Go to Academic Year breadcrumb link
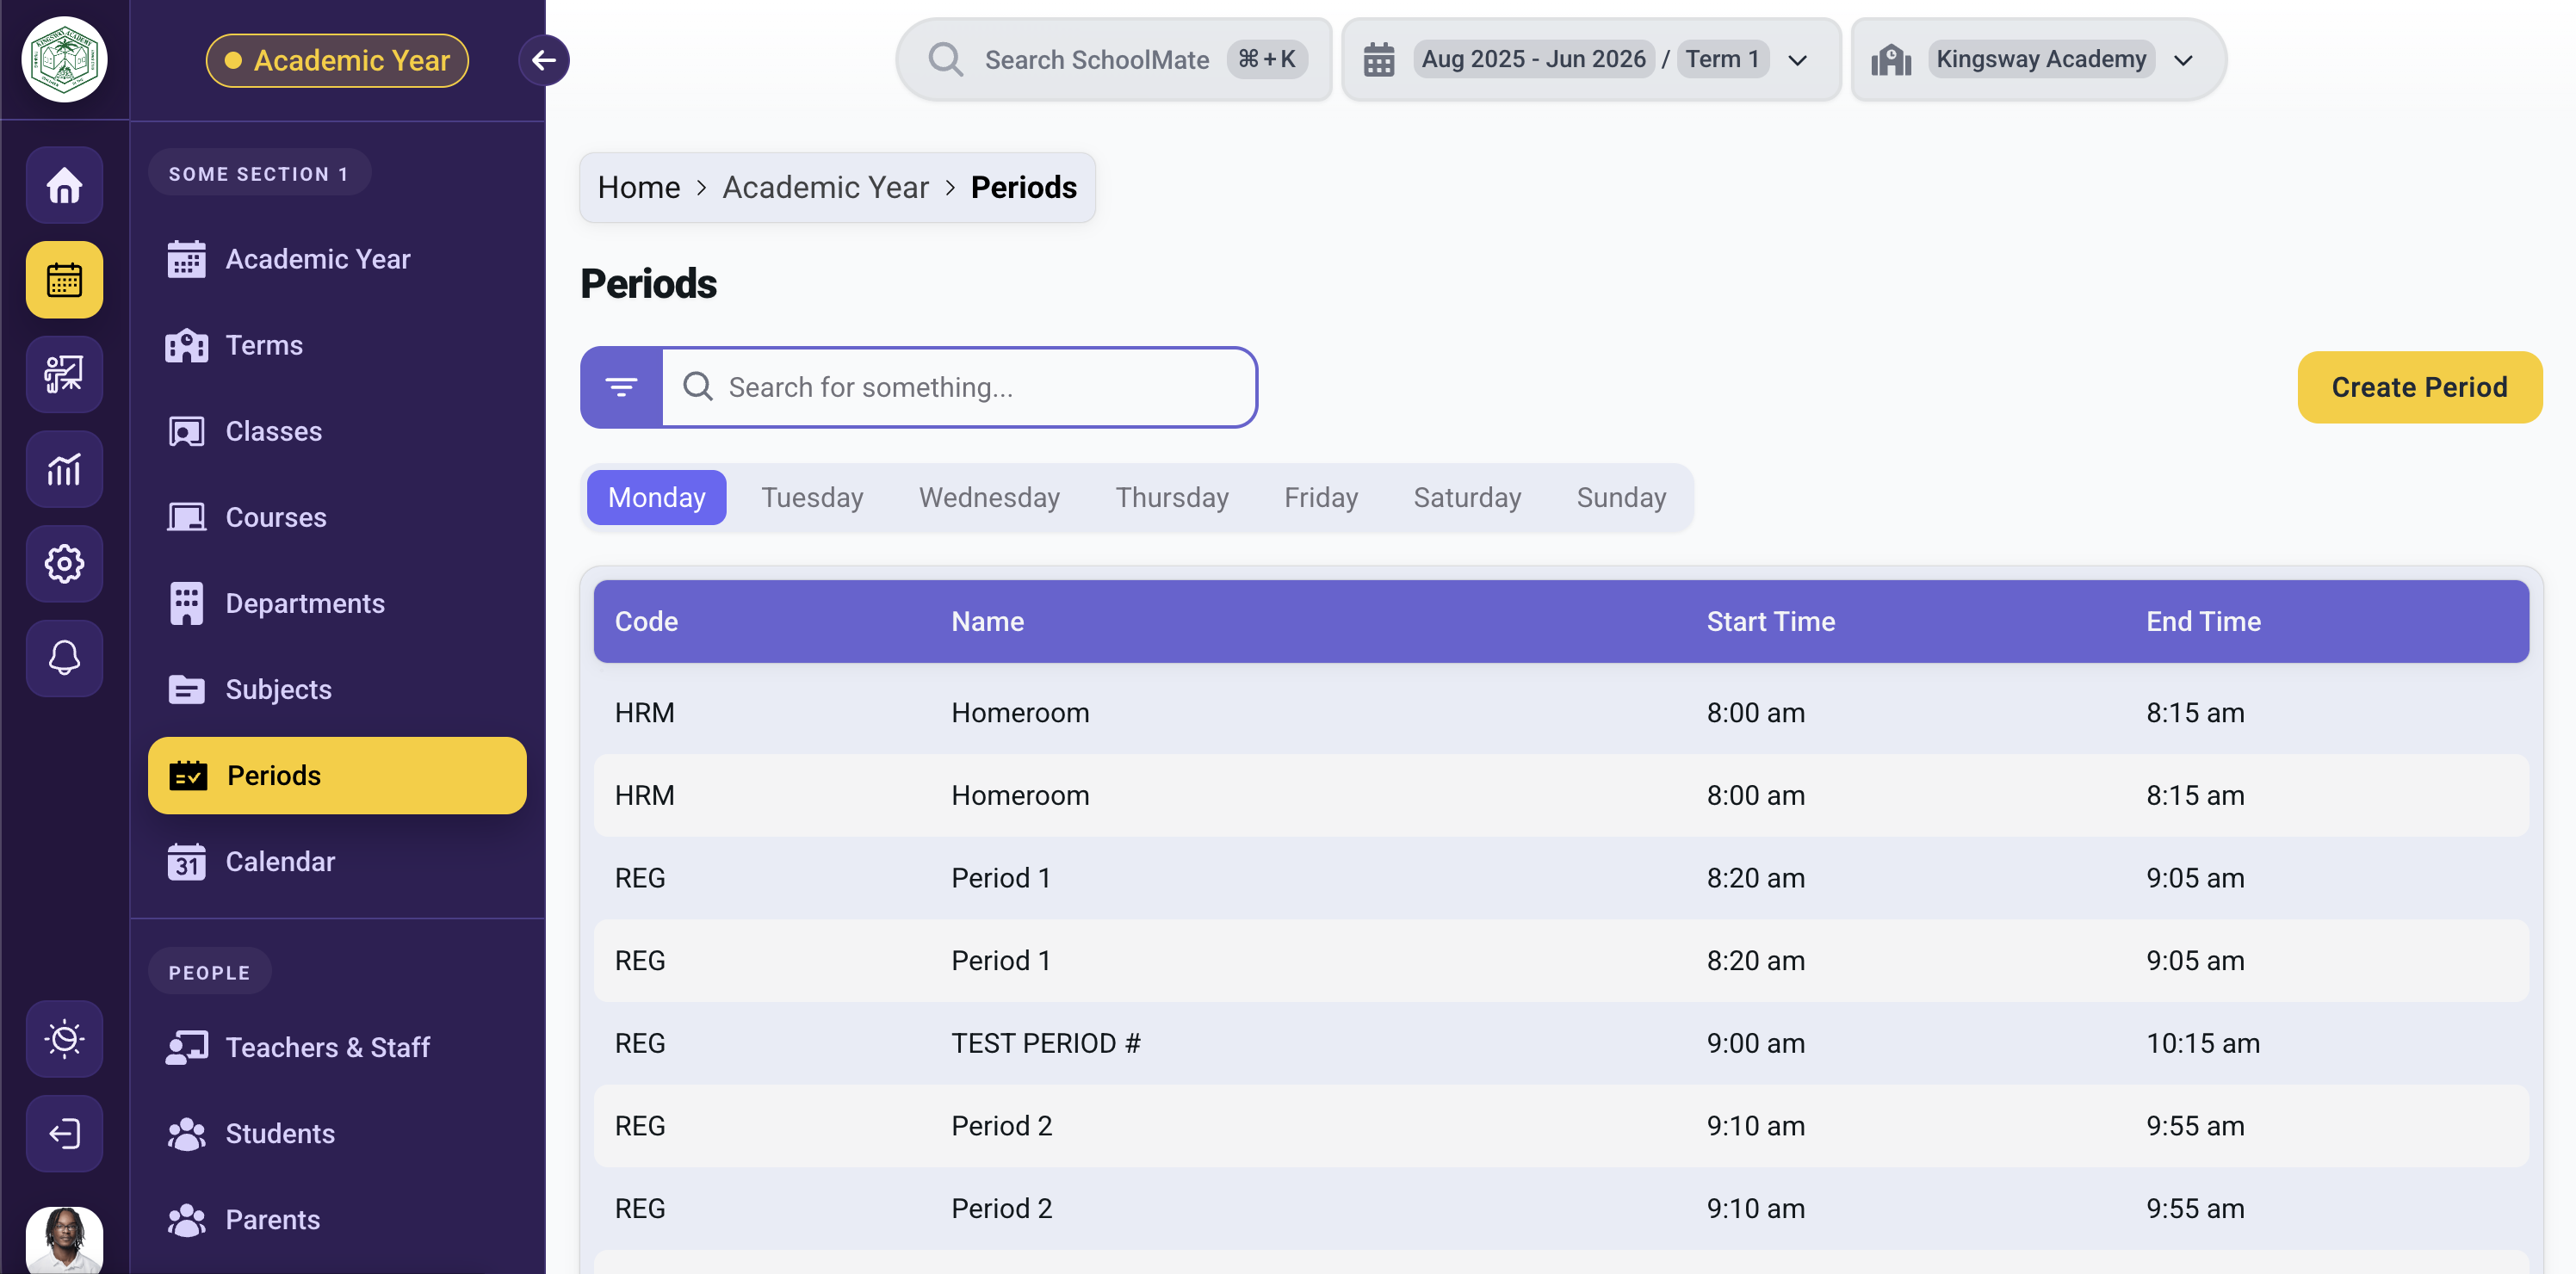 pyautogui.click(x=825, y=187)
